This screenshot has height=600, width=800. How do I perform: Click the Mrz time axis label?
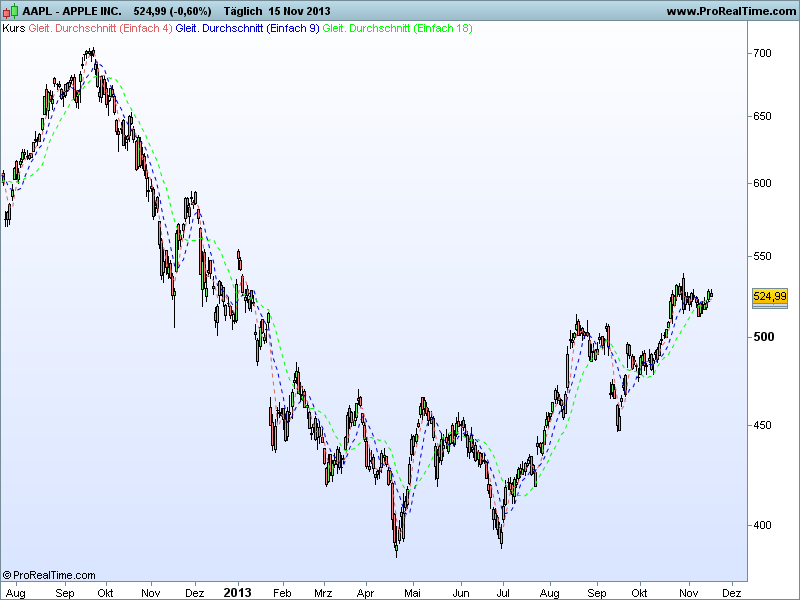[323, 593]
